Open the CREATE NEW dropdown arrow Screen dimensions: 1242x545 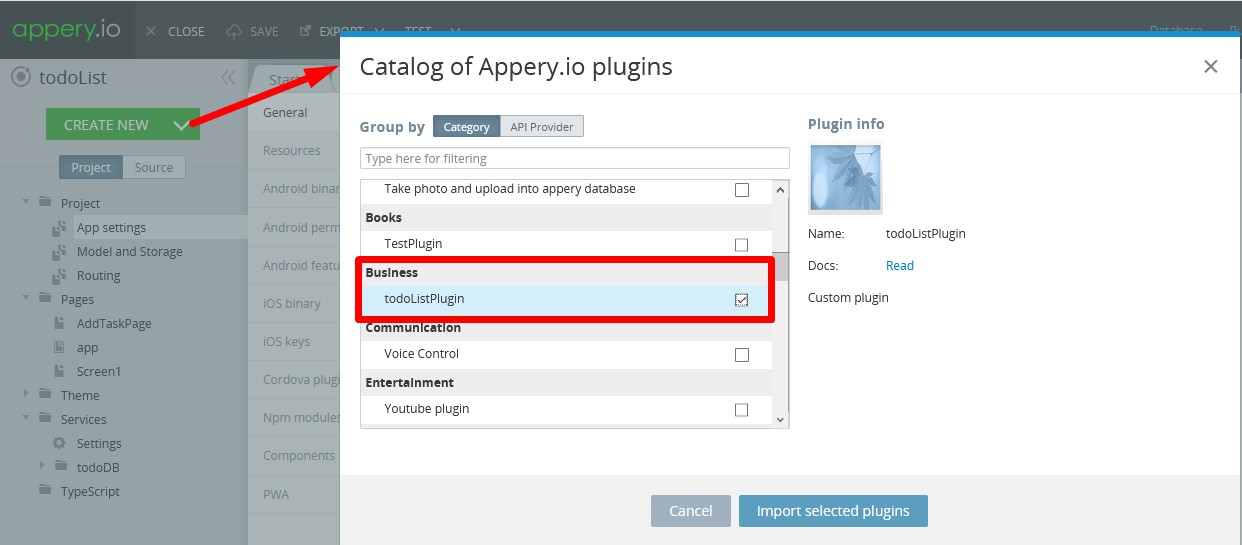(x=181, y=125)
